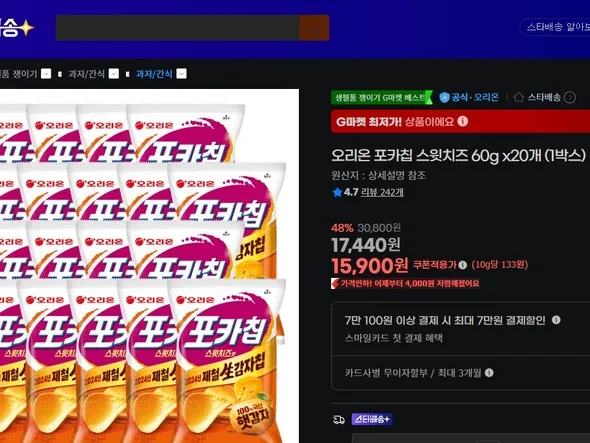This screenshot has width=590, height=443.
Task: Click the search magnifier button
Action: (315, 28)
